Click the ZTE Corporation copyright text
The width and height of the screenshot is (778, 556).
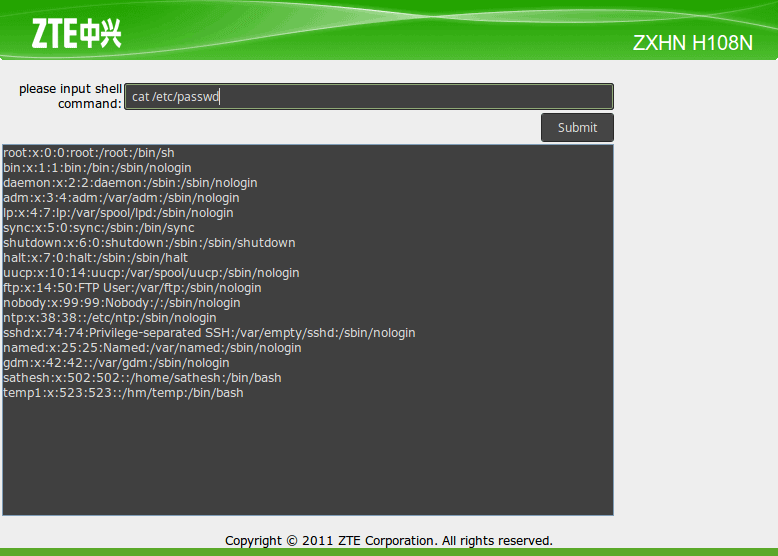(389, 541)
